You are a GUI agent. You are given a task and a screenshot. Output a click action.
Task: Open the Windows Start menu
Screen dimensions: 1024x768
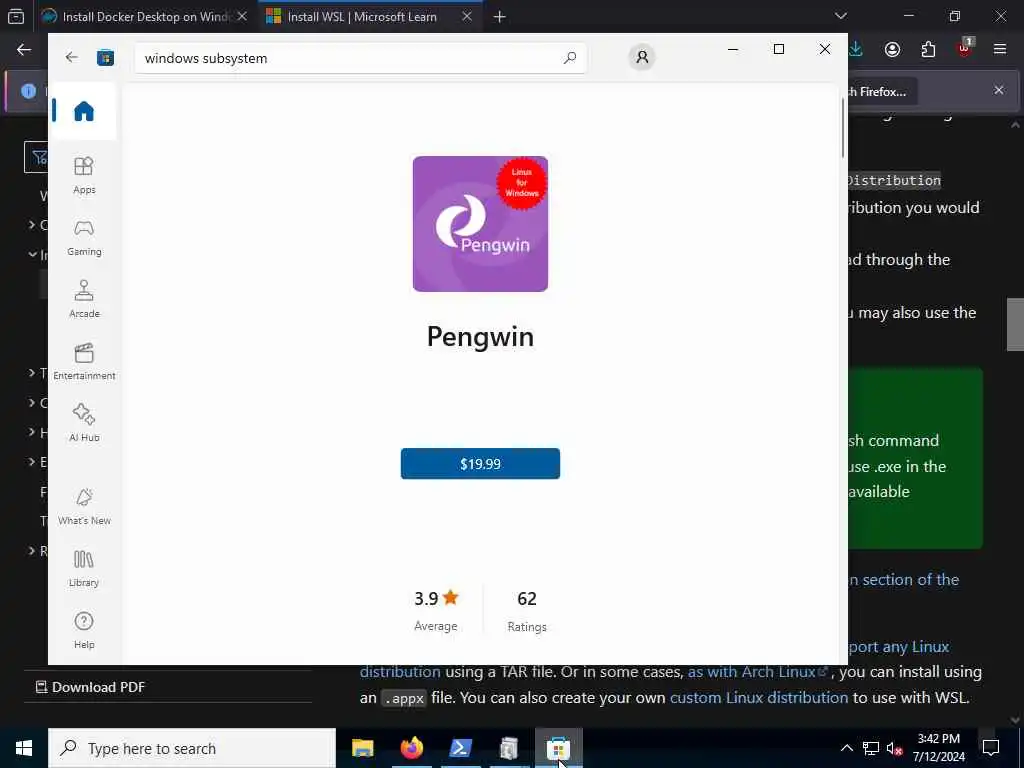point(24,748)
